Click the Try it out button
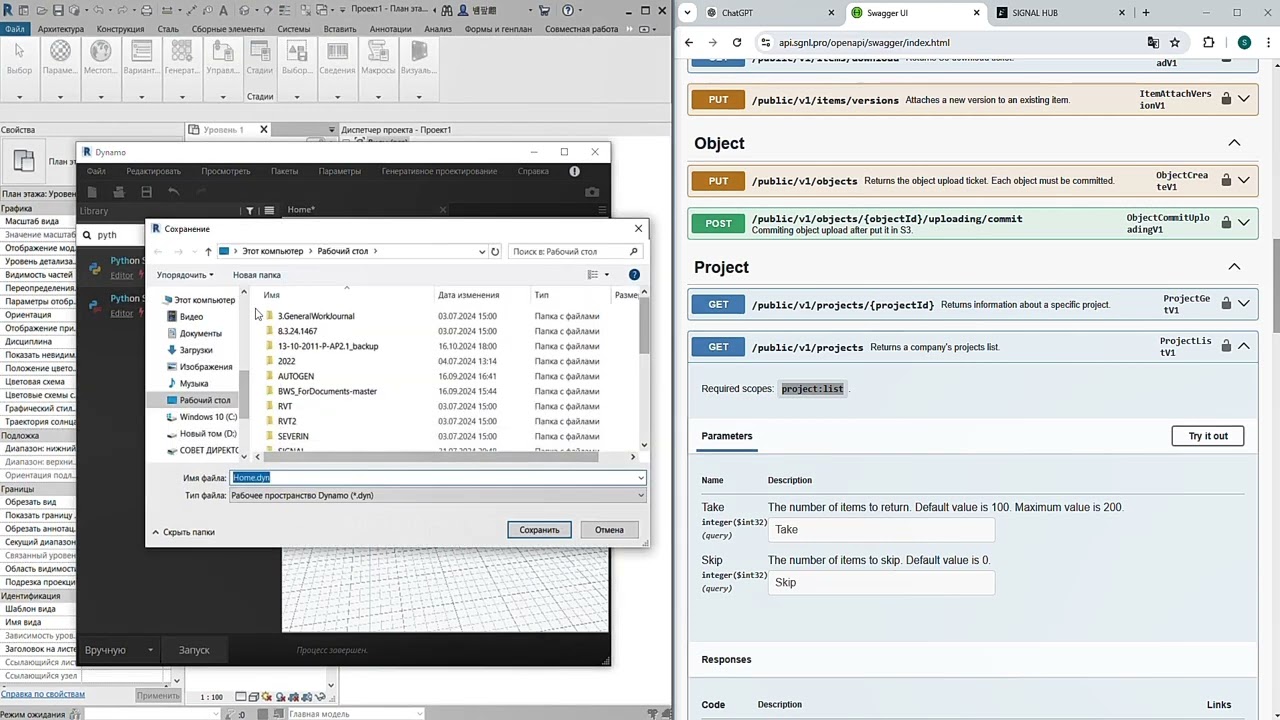This screenshot has height=720, width=1280. [1207, 436]
